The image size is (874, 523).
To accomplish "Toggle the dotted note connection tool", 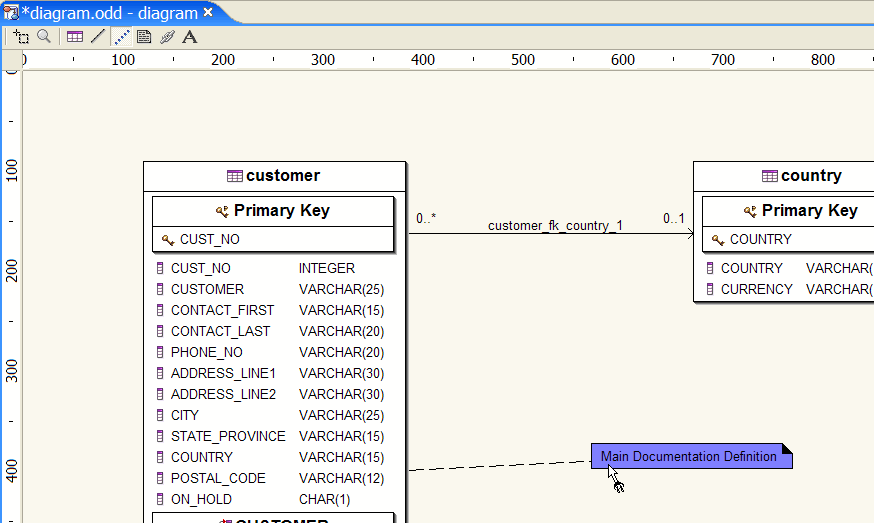I will pyautogui.click(x=122, y=37).
